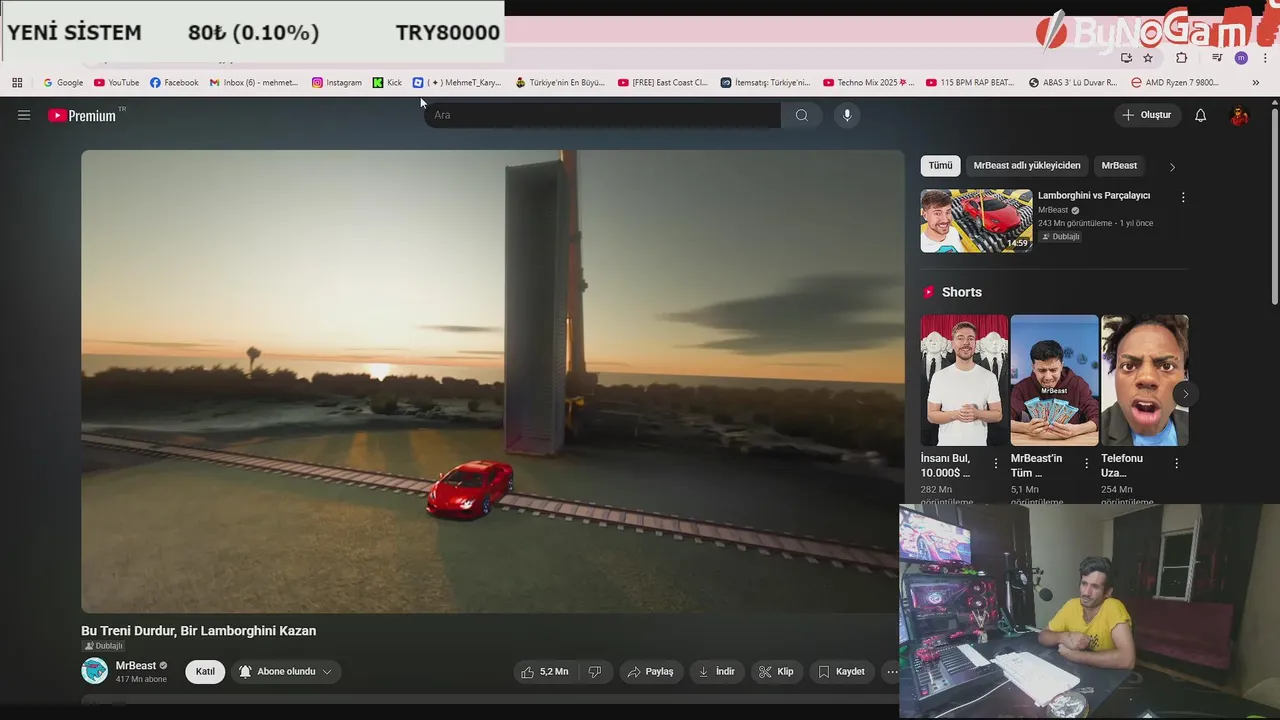Open the account avatar menu
Viewport: 1280px width, 720px height.
1239,115
